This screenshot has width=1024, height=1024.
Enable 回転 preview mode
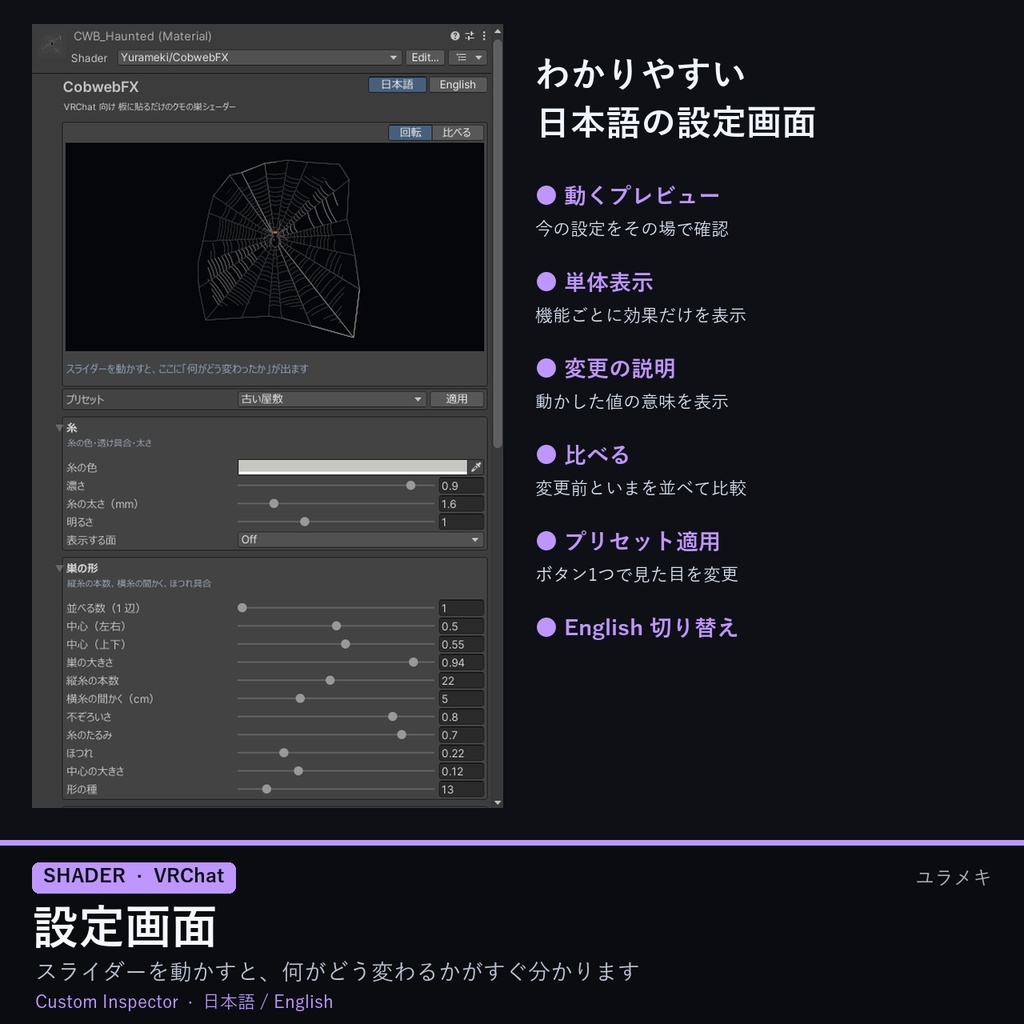410,133
